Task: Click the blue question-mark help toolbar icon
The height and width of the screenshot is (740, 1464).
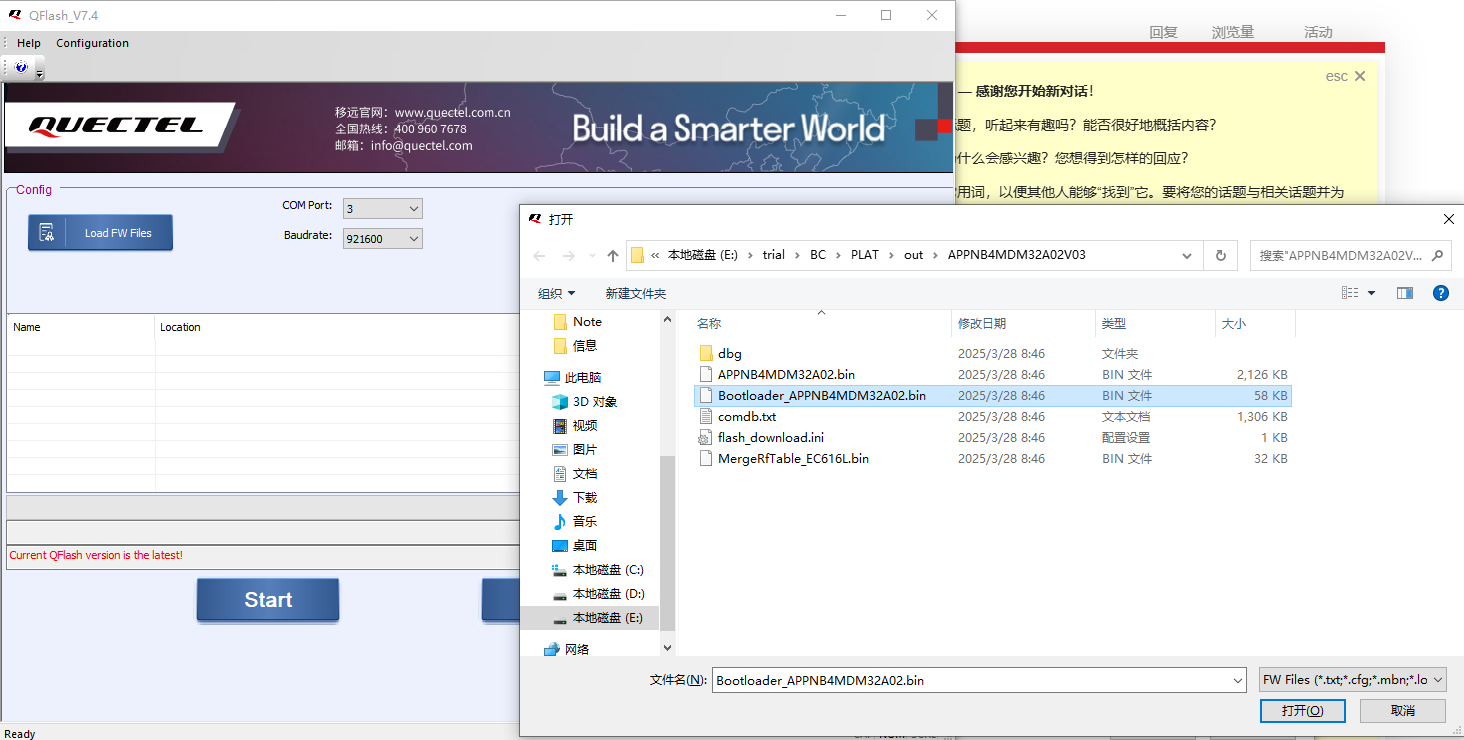Action: coord(21,67)
